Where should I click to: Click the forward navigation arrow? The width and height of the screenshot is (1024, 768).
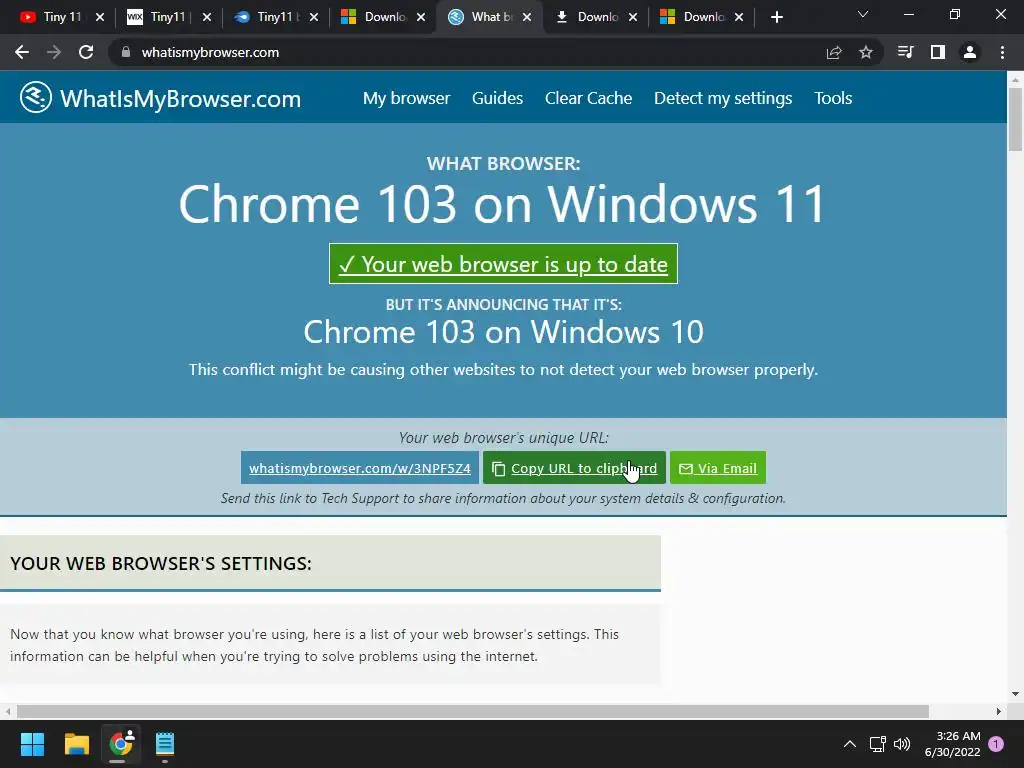point(54,52)
